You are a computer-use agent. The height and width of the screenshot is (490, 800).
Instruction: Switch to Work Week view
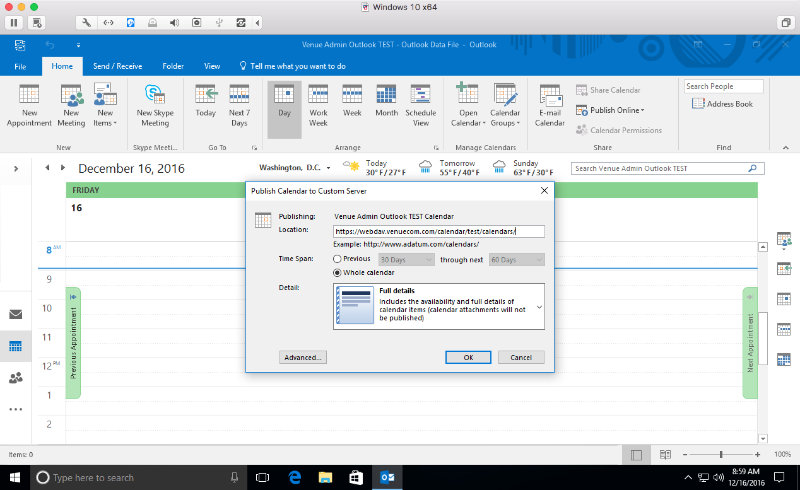[318, 96]
